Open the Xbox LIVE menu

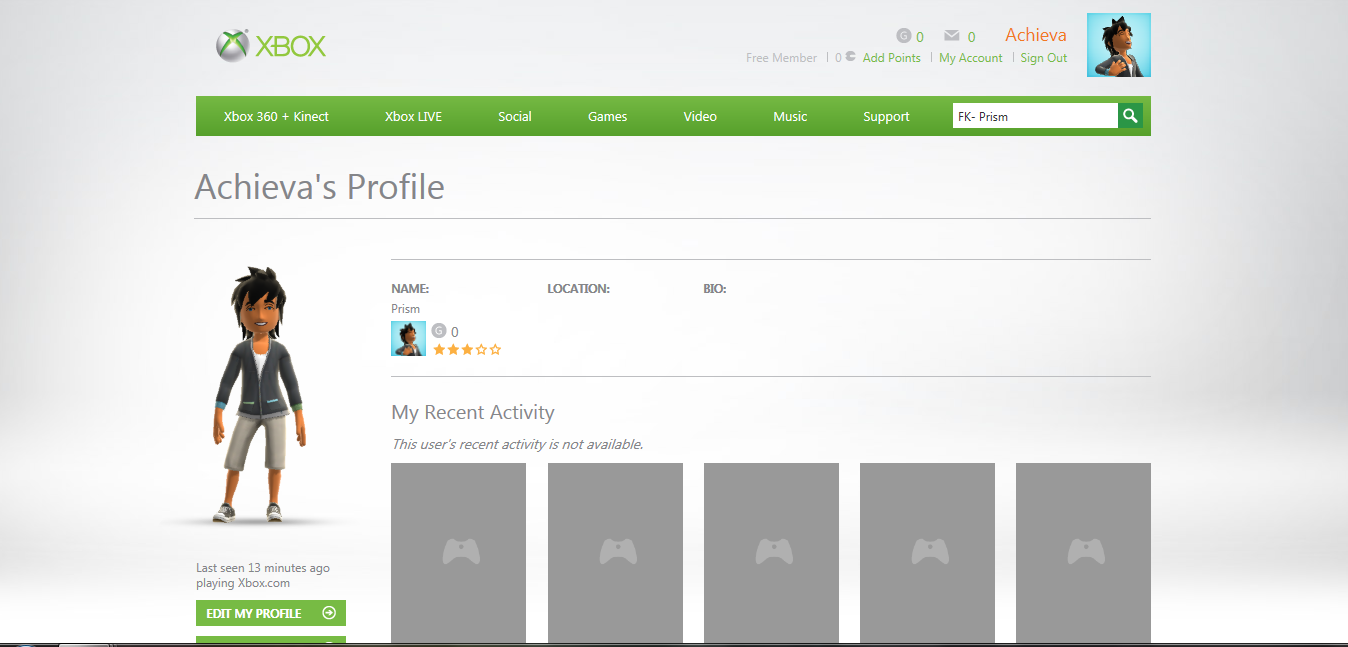pyautogui.click(x=413, y=116)
